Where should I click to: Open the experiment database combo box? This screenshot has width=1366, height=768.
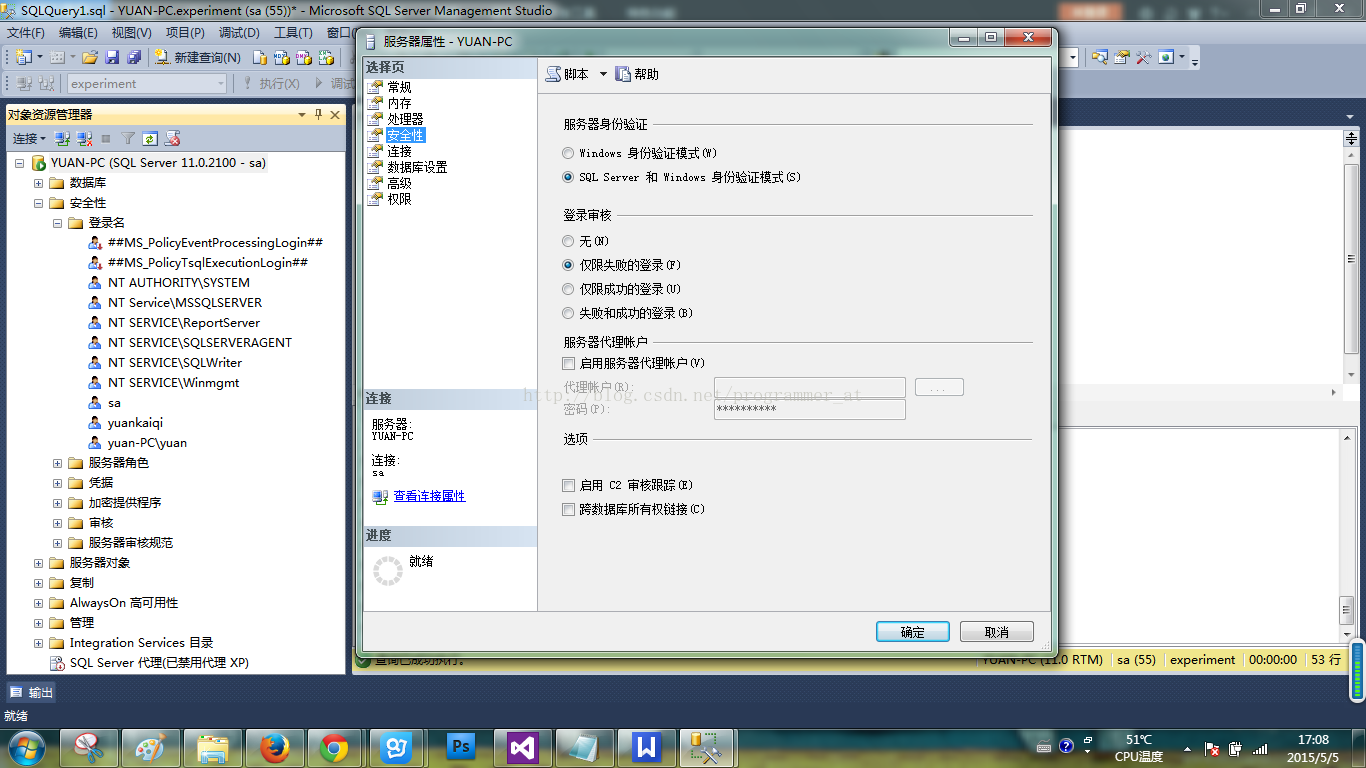148,84
